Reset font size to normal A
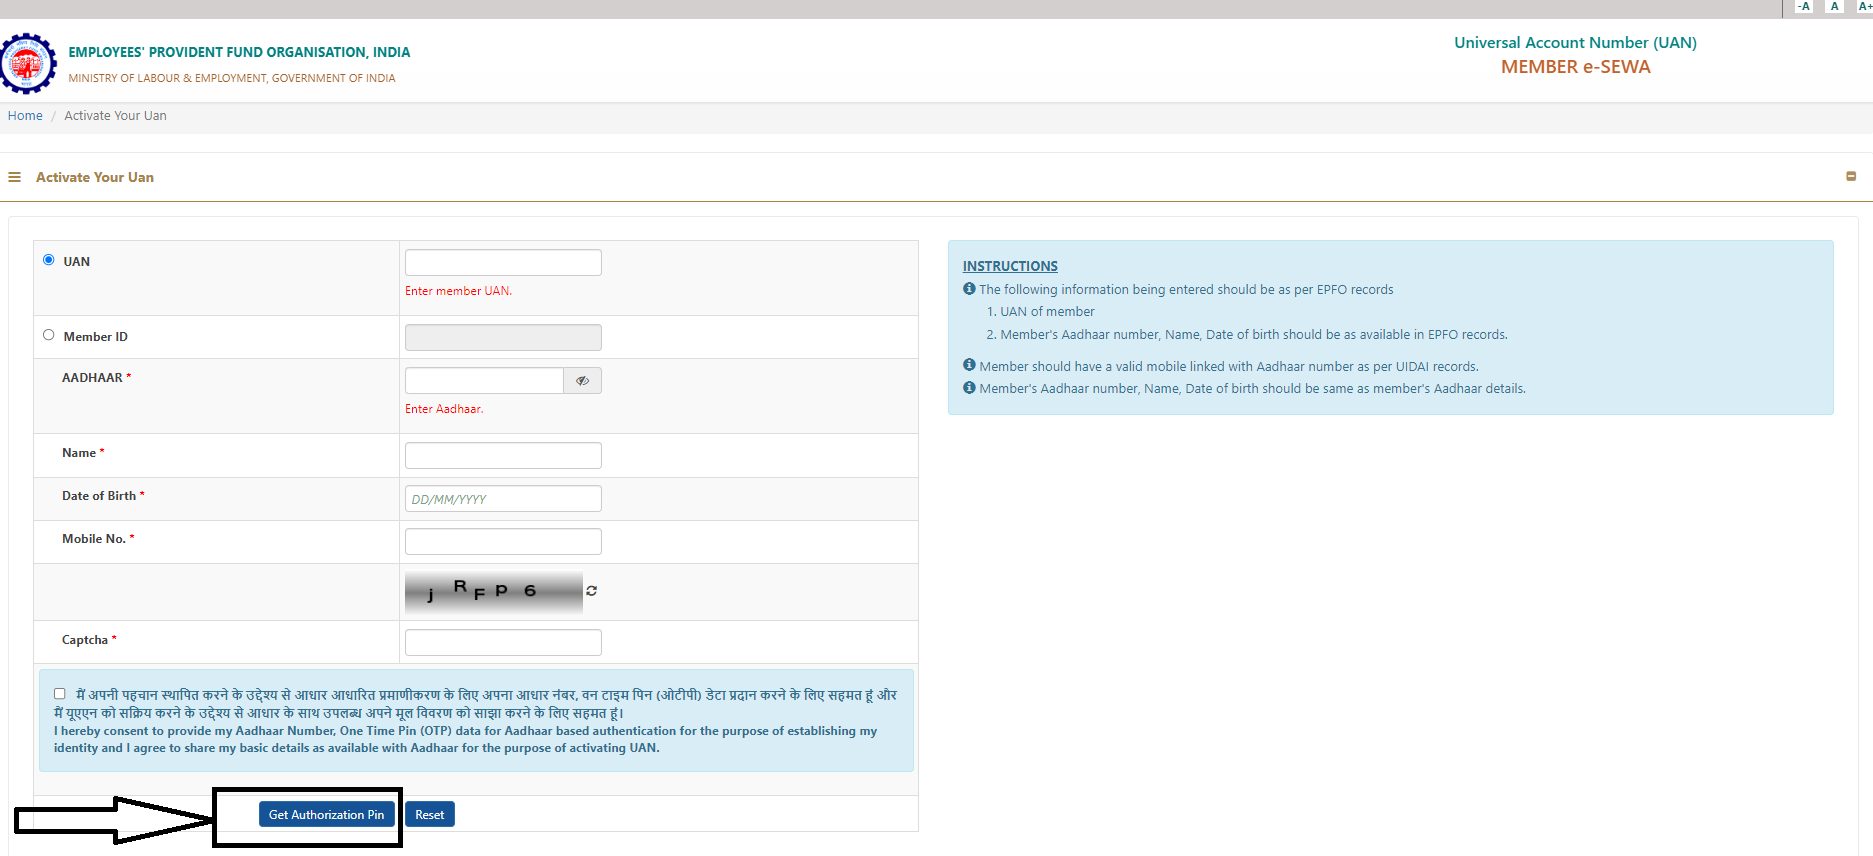 1834,7
